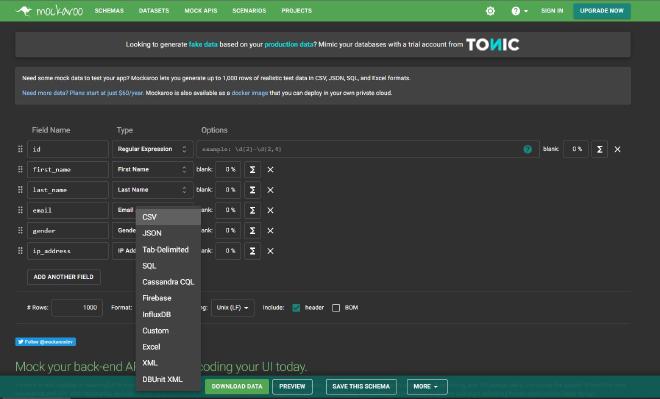Click the SIGN IN link

(x=552, y=11)
